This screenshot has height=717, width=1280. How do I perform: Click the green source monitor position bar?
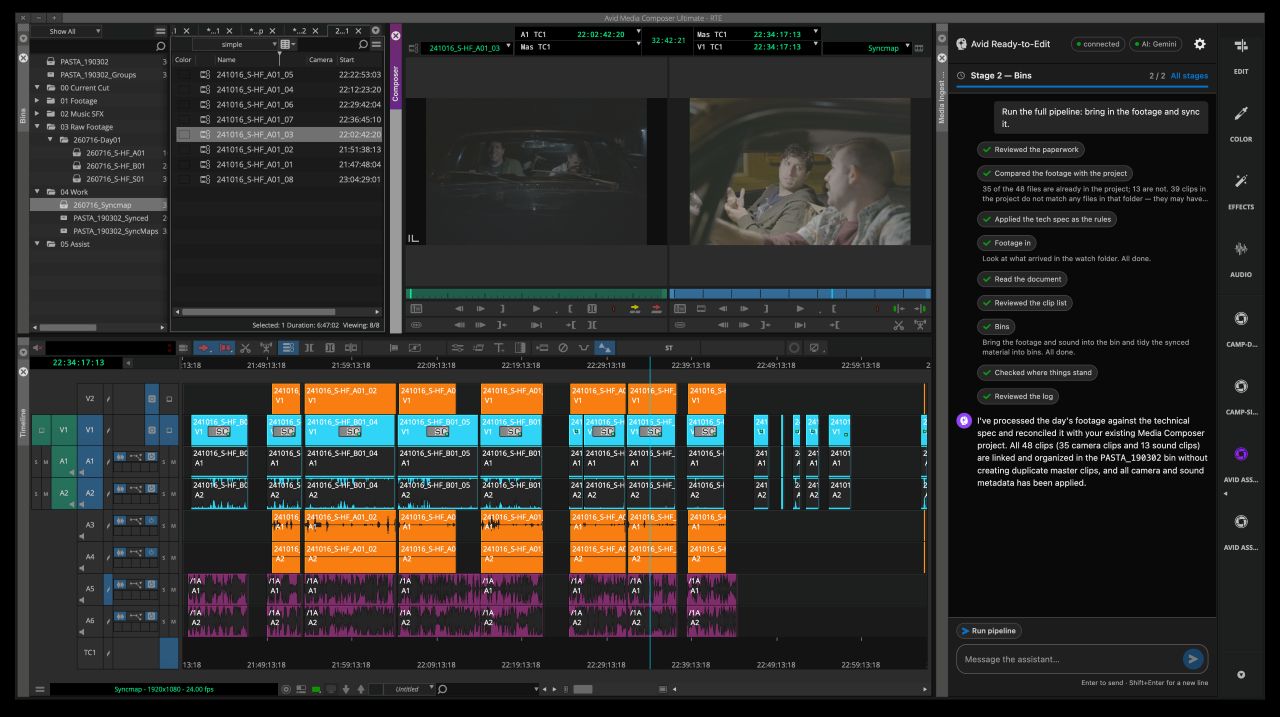pos(536,294)
